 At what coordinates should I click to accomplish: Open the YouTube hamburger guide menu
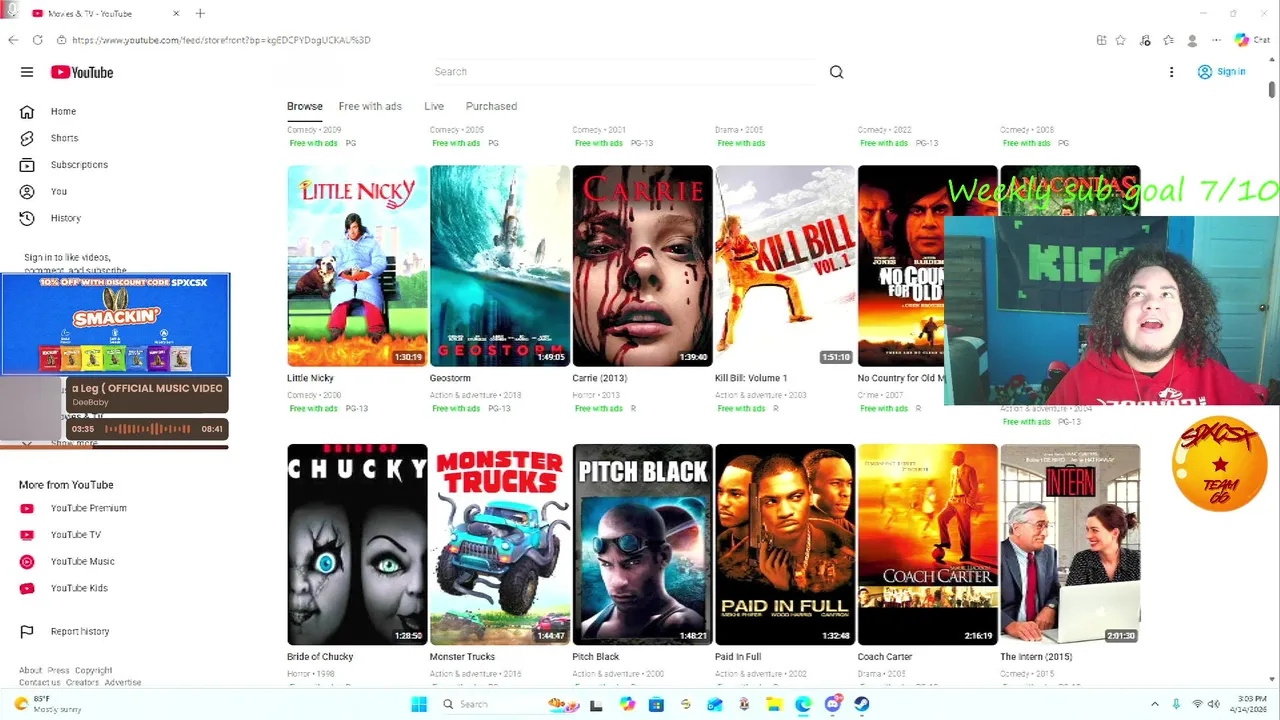tap(27, 72)
